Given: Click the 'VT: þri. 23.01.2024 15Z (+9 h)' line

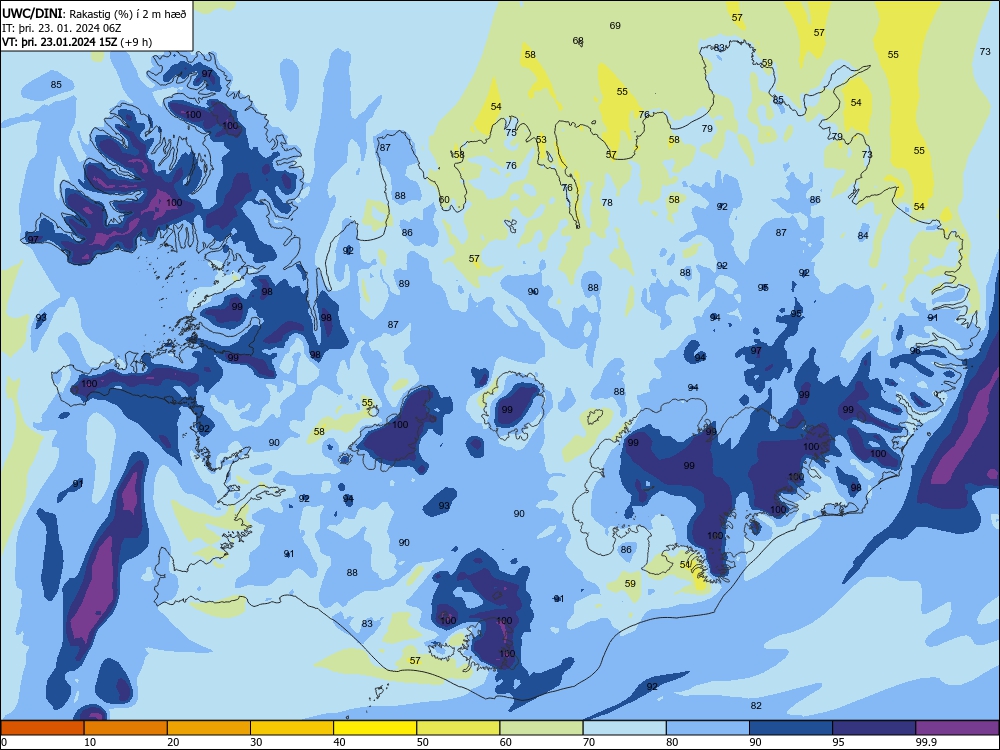Looking at the screenshot, I should (77, 42).
